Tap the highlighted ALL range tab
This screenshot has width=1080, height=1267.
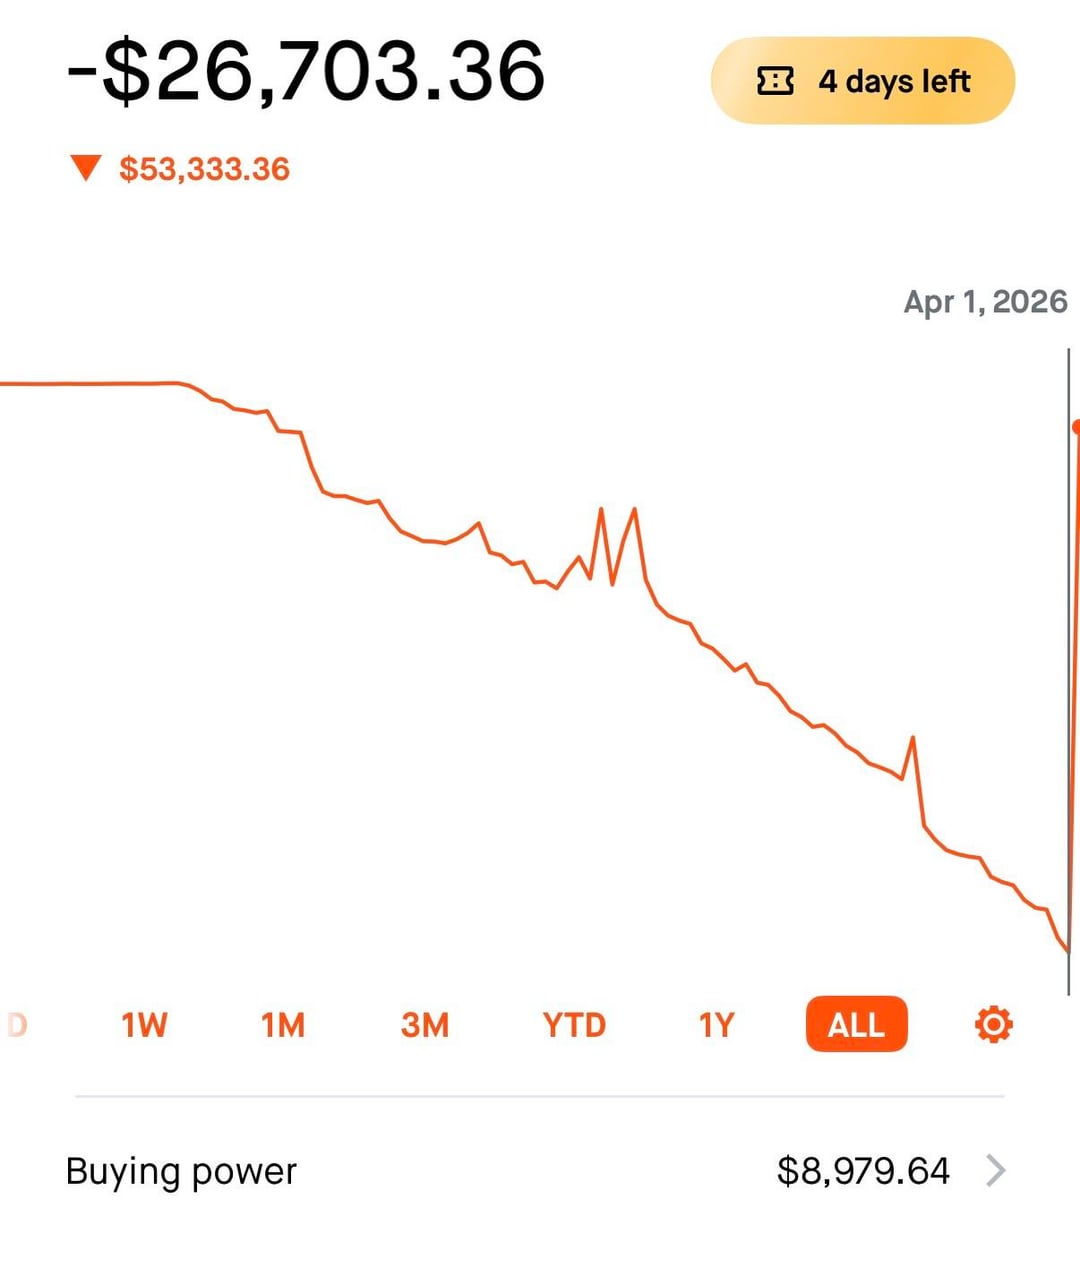tap(856, 1025)
